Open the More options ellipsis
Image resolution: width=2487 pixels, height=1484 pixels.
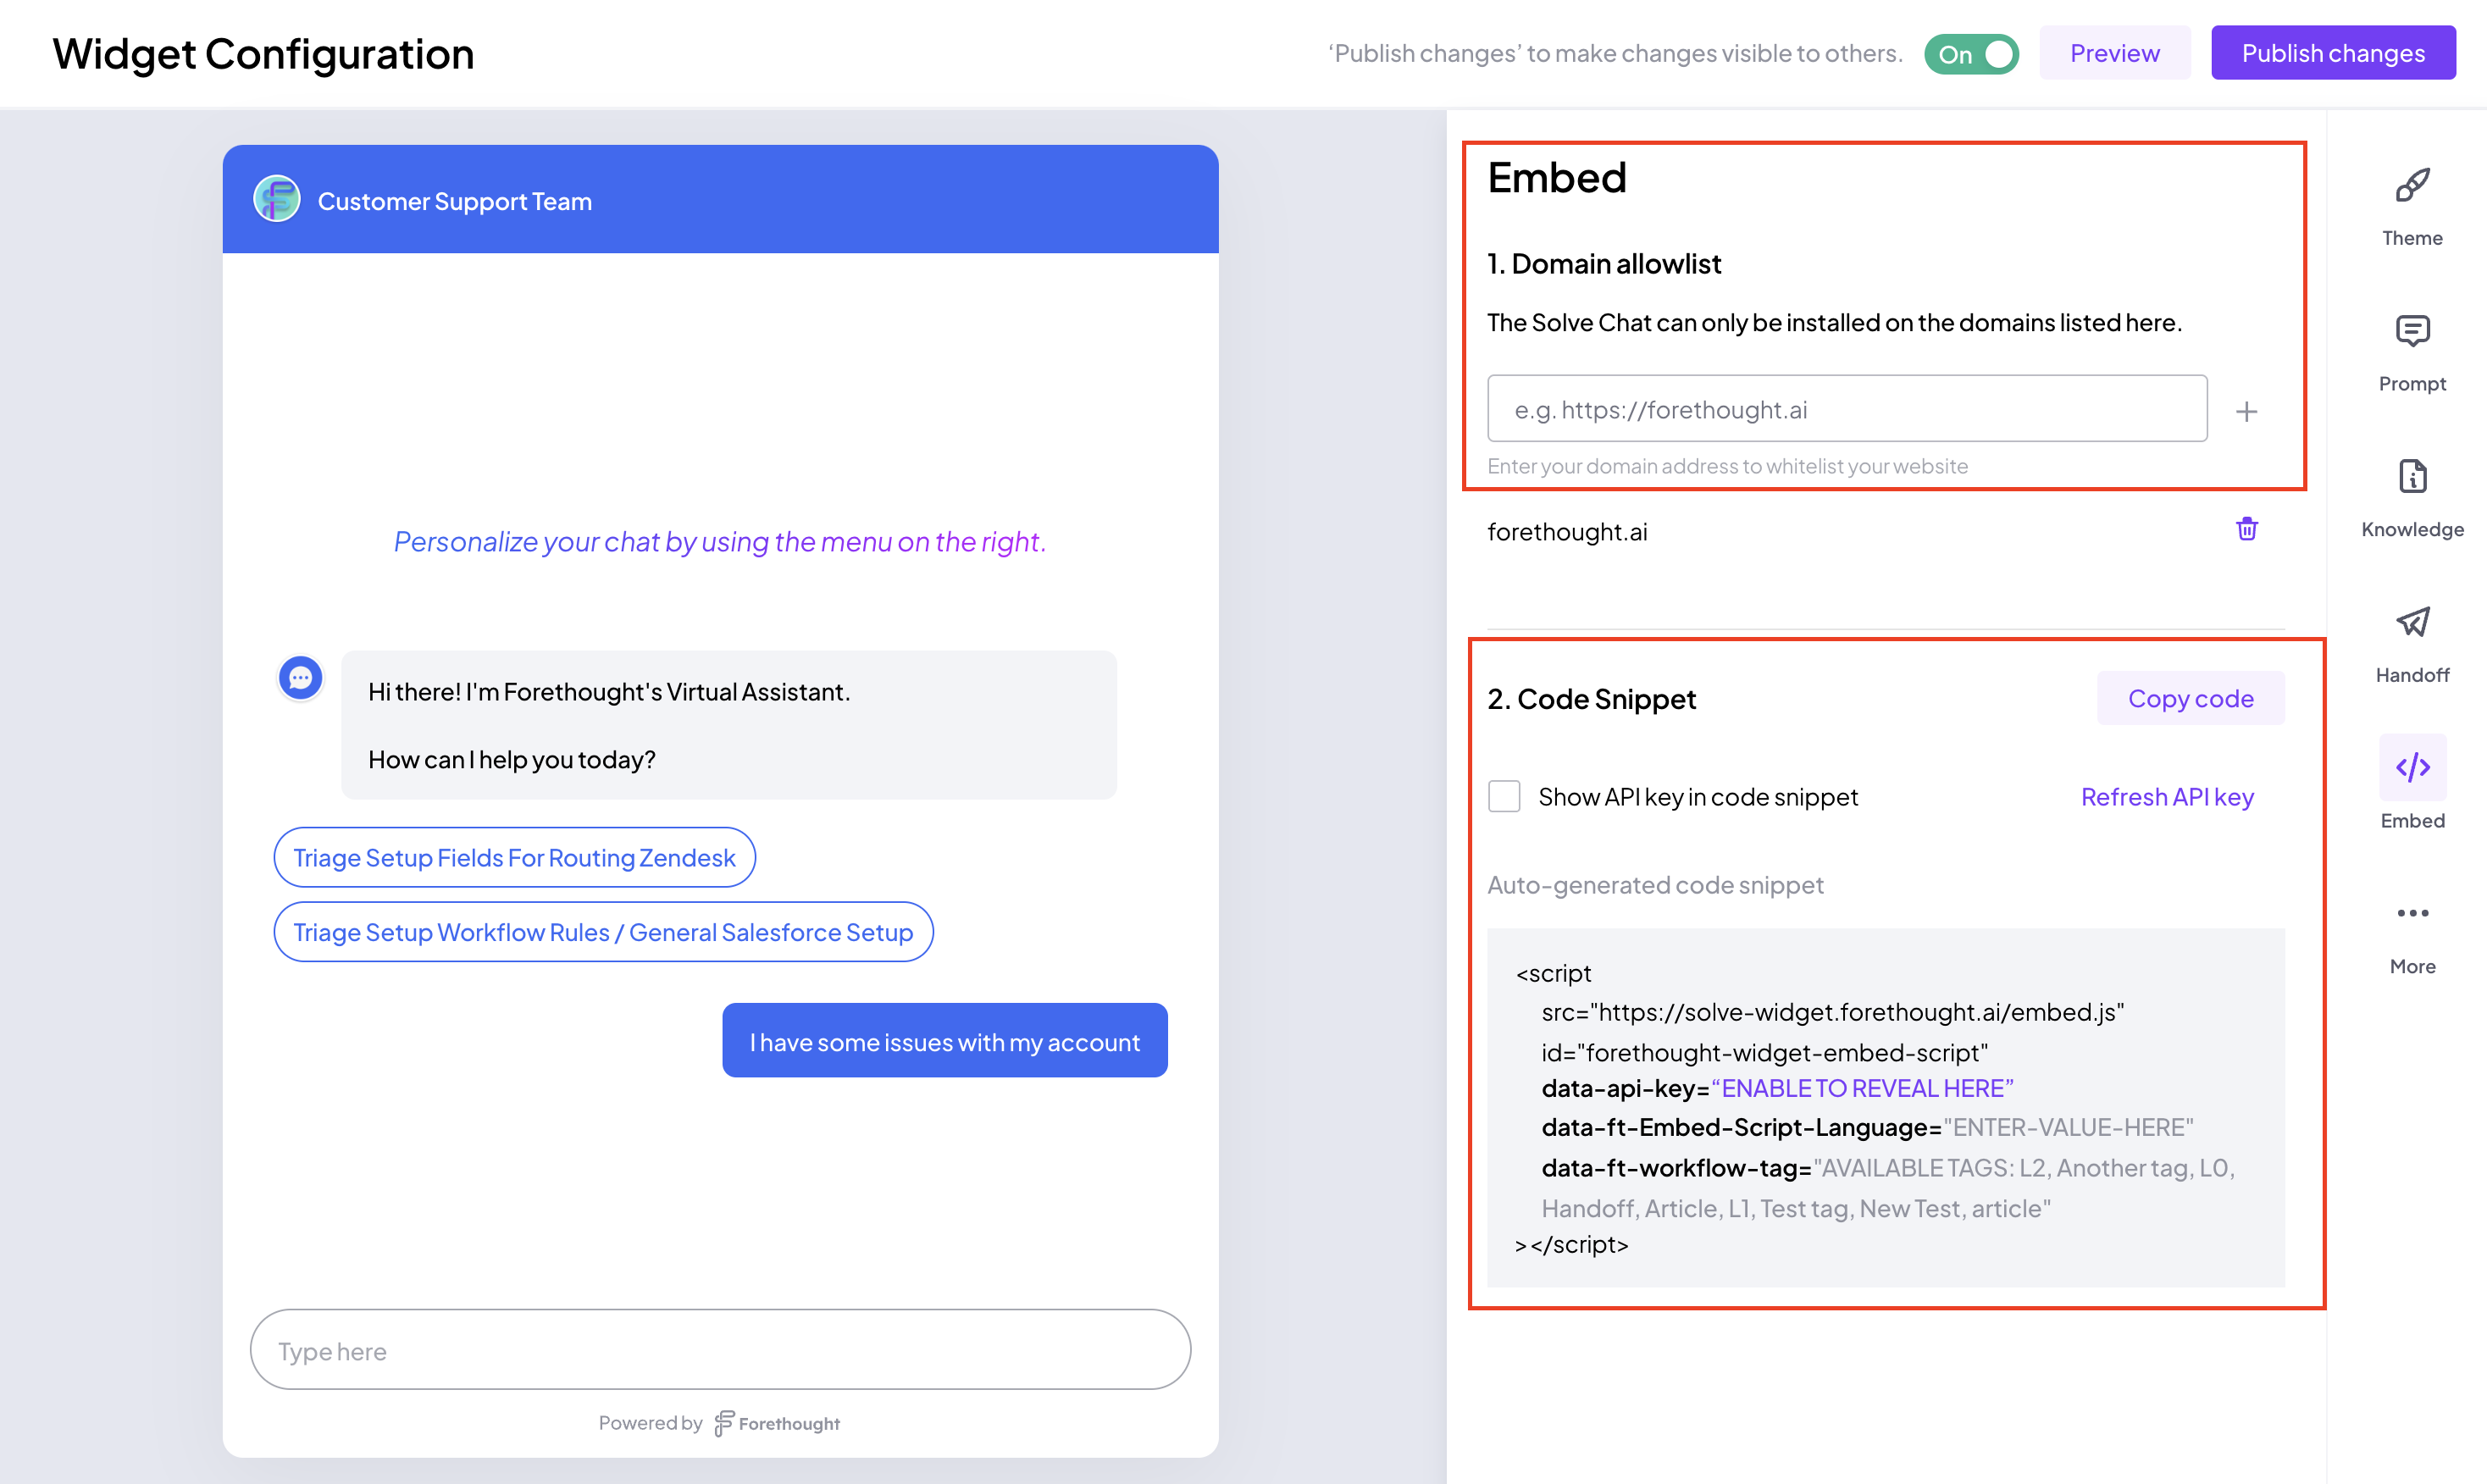[2412, 913]
